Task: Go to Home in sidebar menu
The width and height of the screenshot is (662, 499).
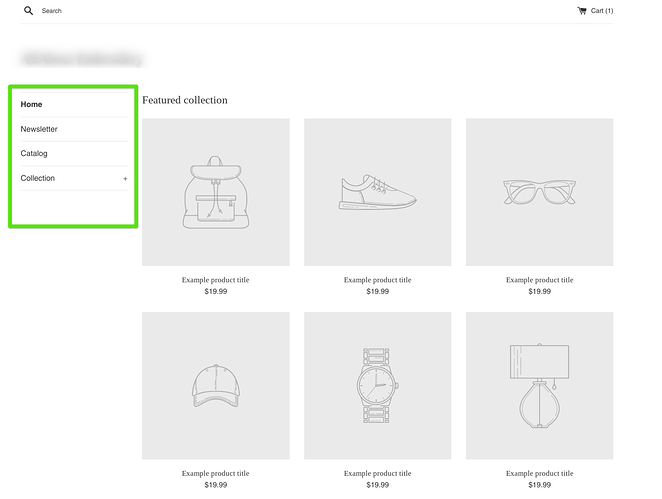Action: (x=31, y=104)
